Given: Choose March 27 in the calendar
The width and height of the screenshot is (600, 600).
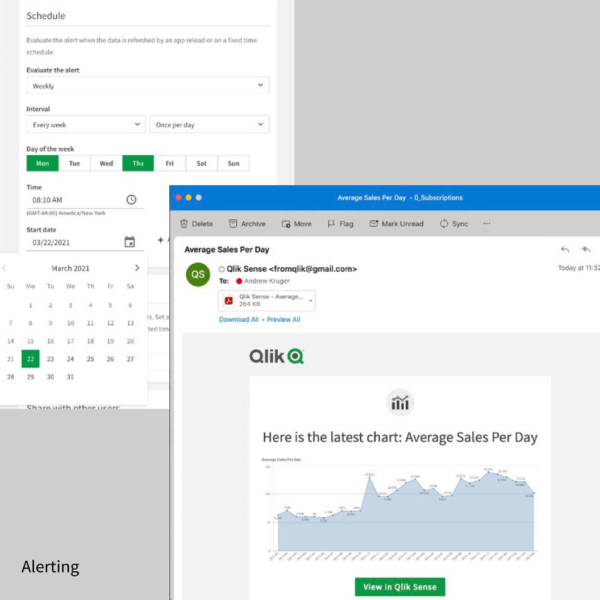Looking at the screenshot, I should pyautogui.click(x=130, y=359).
